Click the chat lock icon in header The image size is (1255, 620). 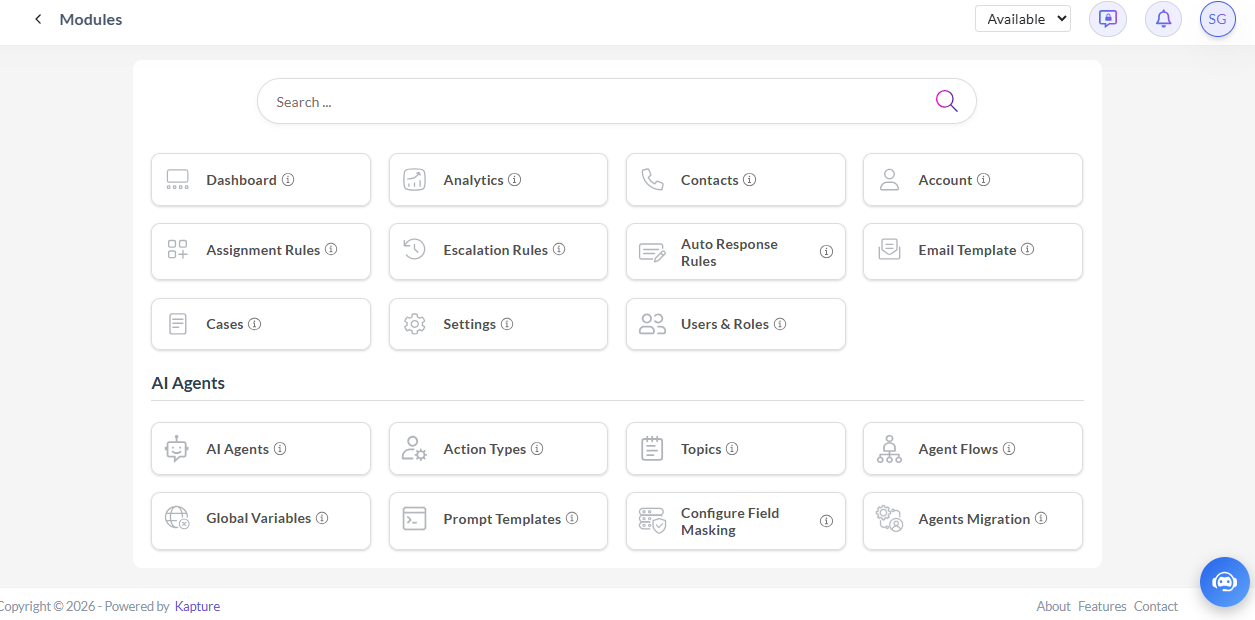pyautogui.click(x=1107, y=19)
